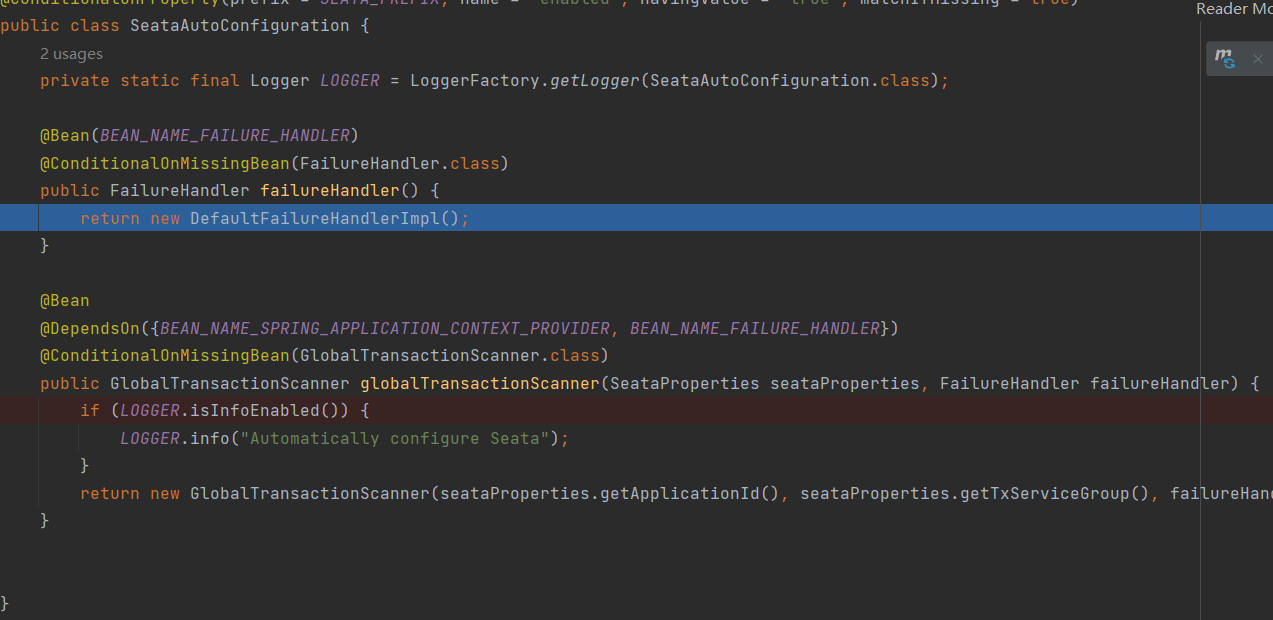Click the @DependsOn annotation
Viewport: 1273px width, 620px height.
click(90, 328)
